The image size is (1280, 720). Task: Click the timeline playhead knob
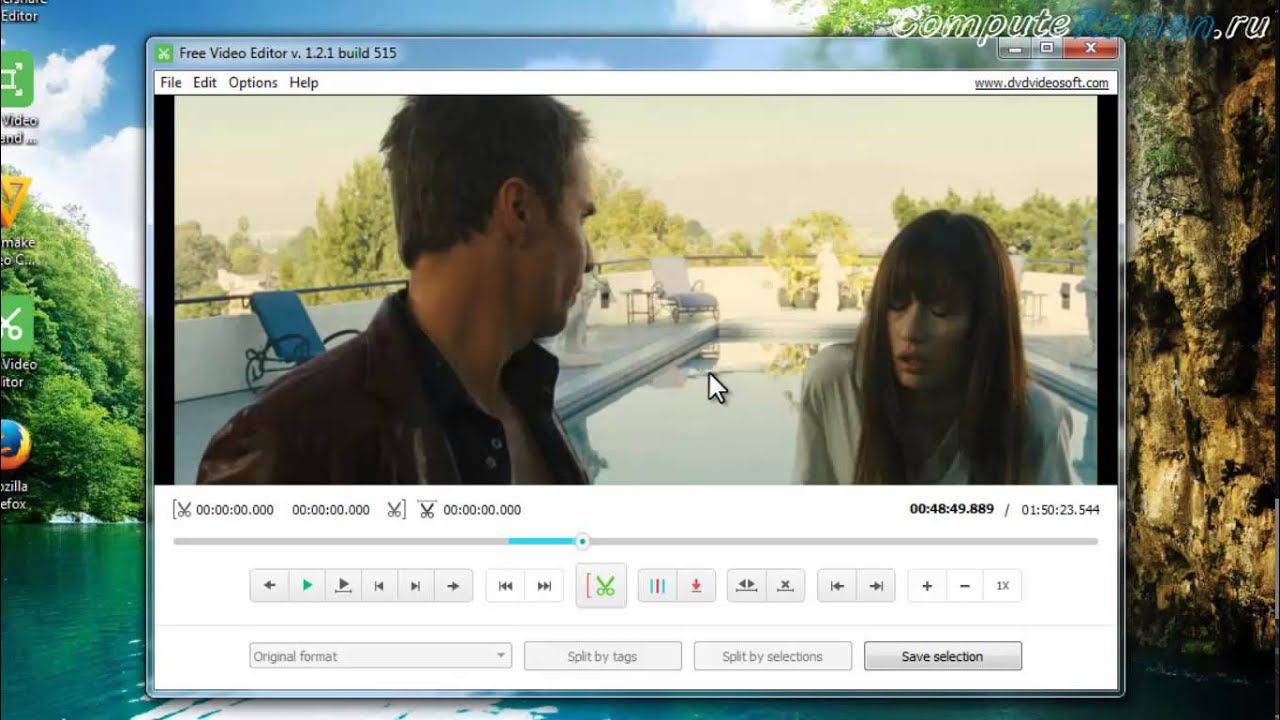[x=582, y=541]
